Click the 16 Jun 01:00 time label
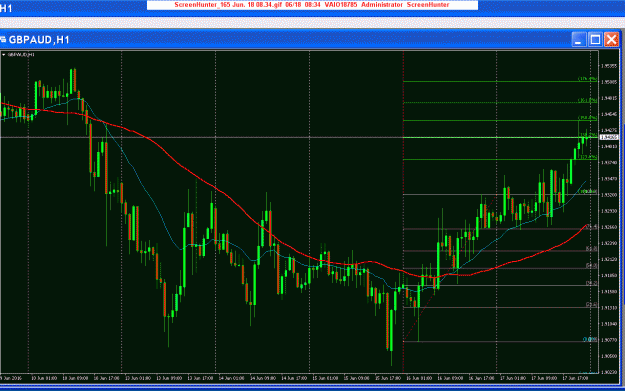 pyautogui.click(x=419, y=378)
